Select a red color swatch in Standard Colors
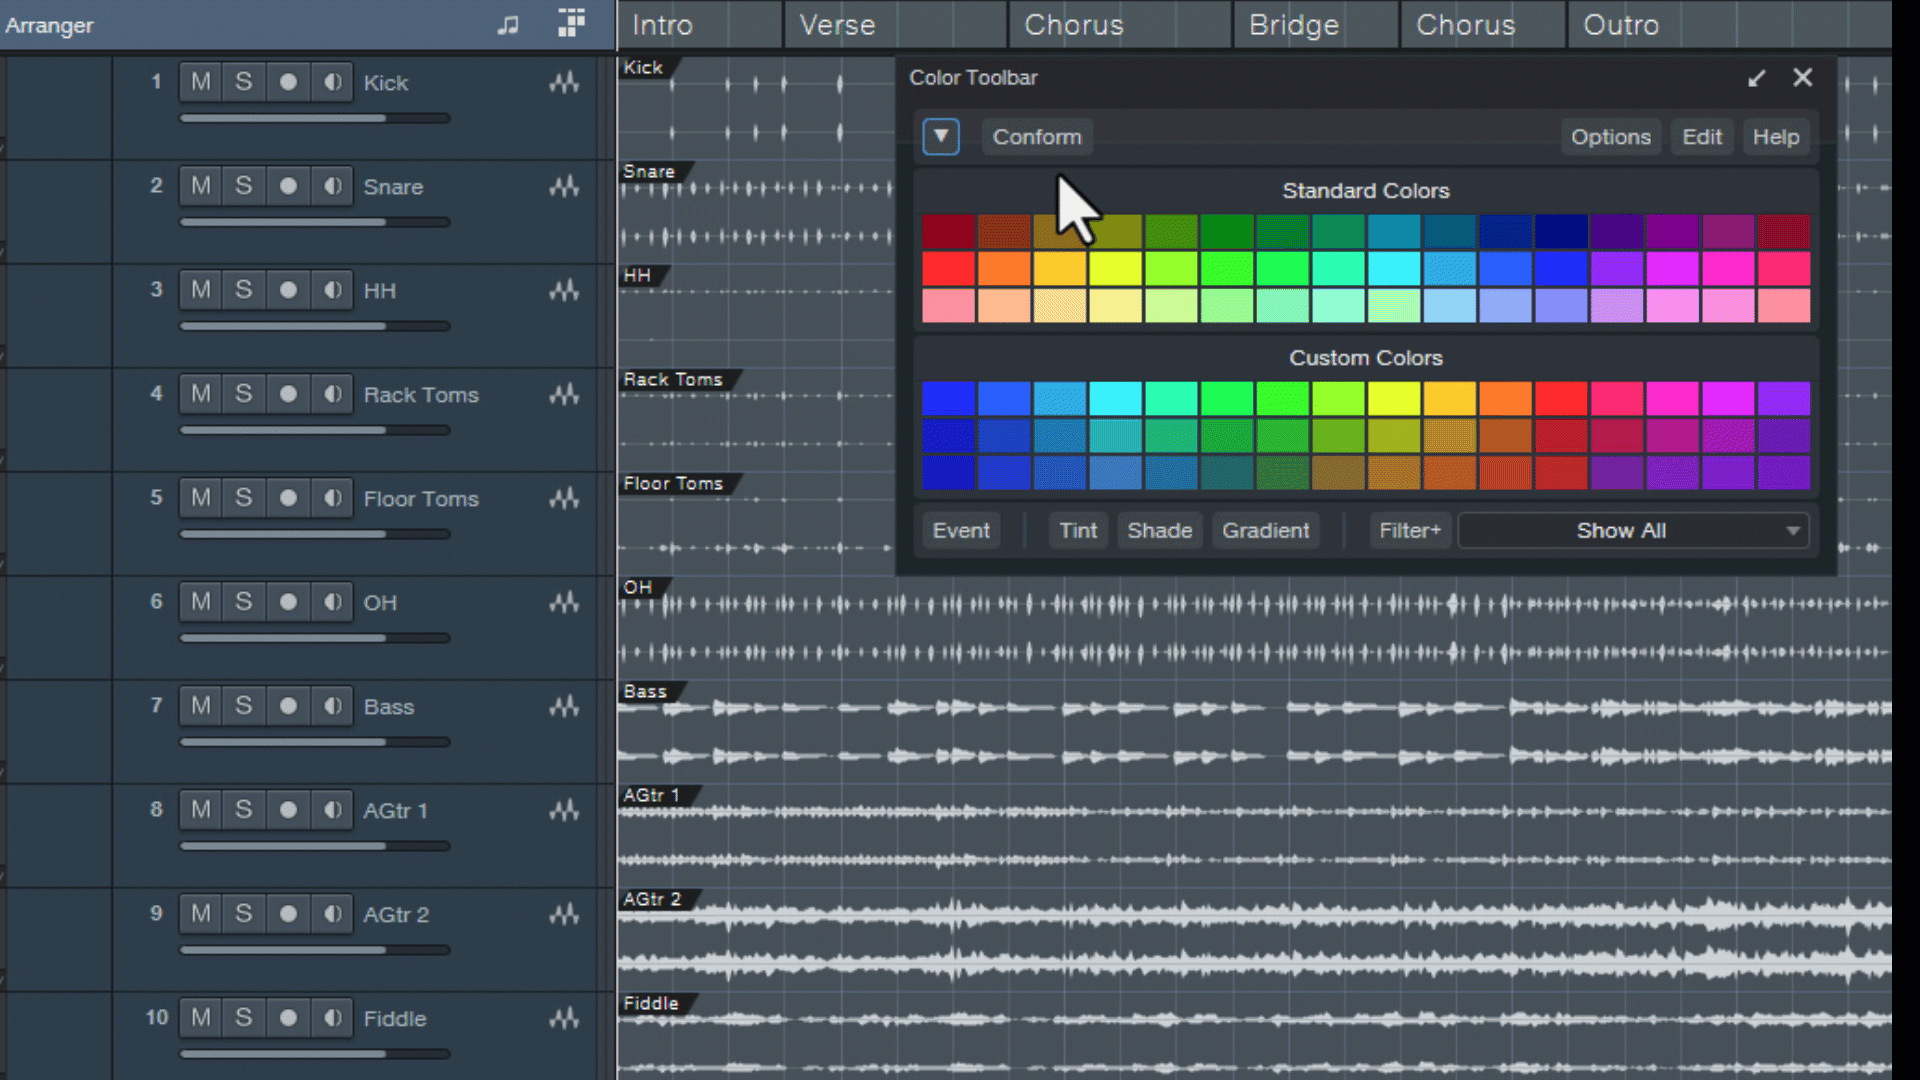The height and width of the screenshot is (1080, 1920). coord(948,268)
